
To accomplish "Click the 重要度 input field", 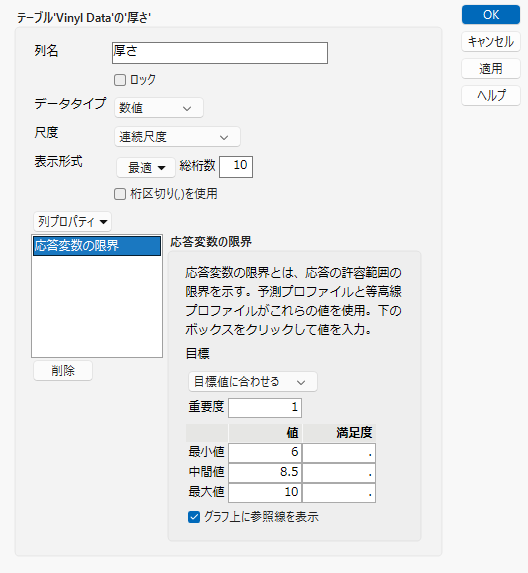I will [x=265, y=408].
